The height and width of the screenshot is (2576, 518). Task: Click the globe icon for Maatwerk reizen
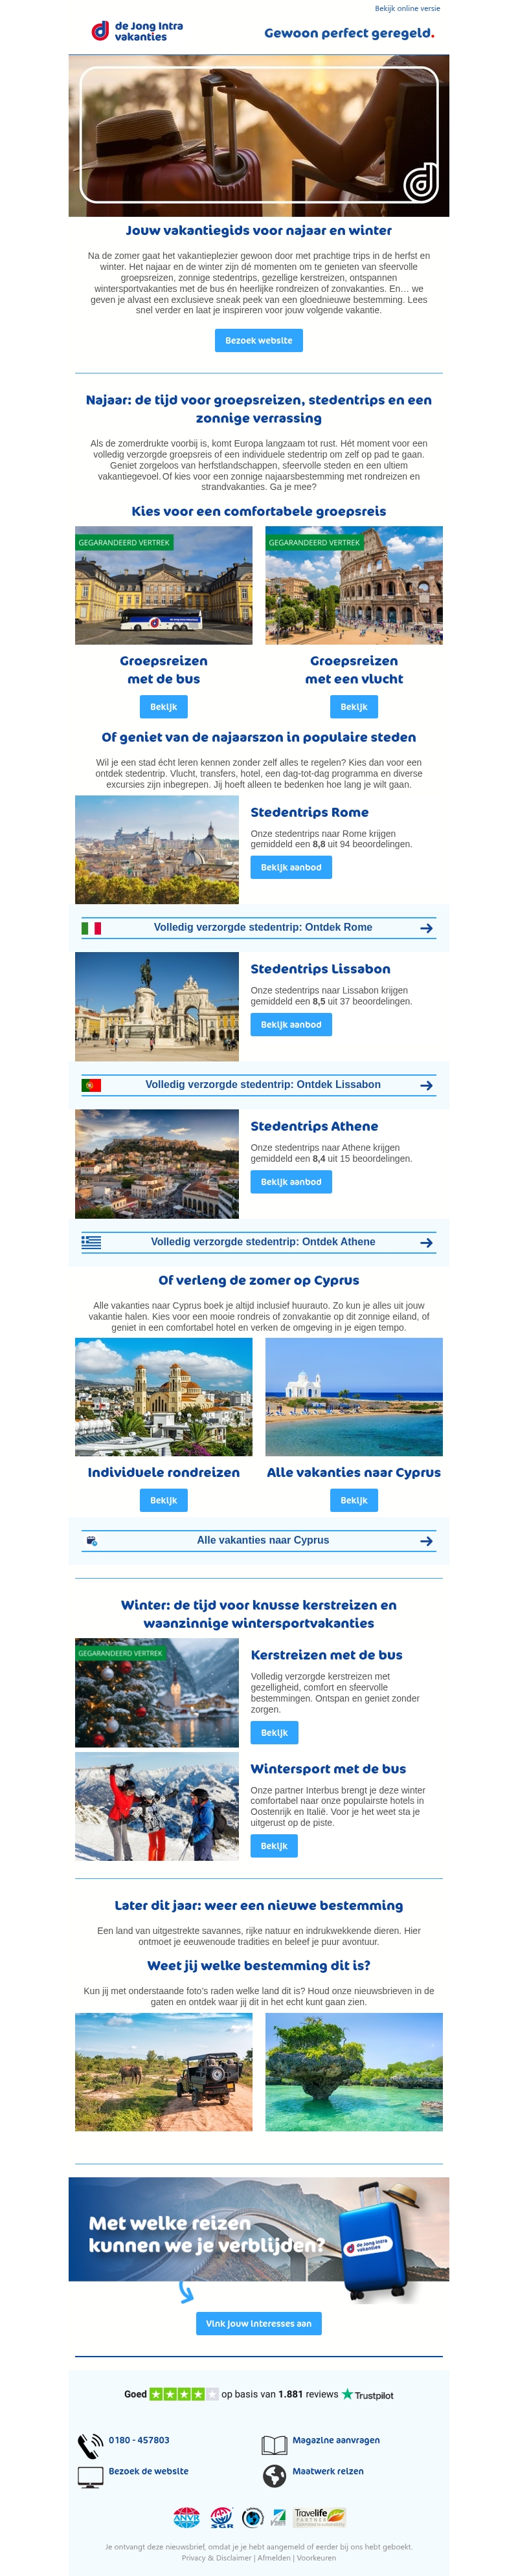[274, 2476]
